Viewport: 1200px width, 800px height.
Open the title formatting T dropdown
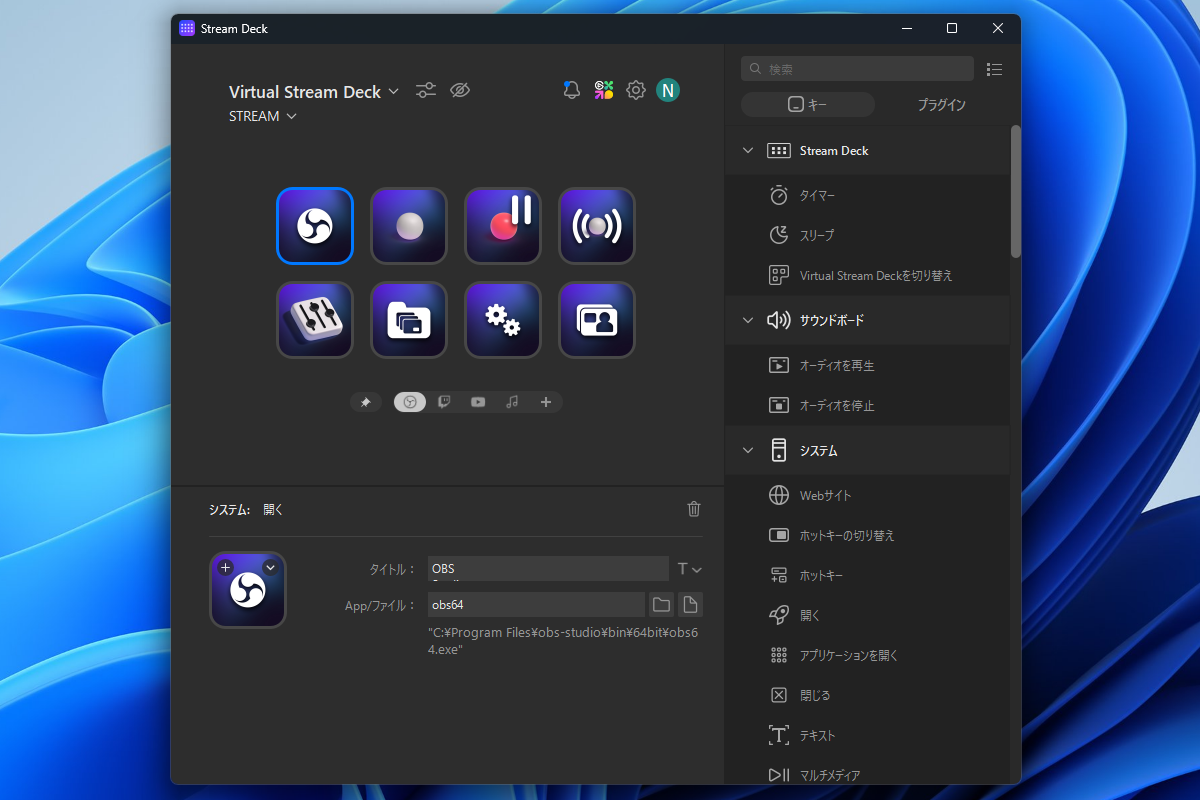[x=689, y=568]
